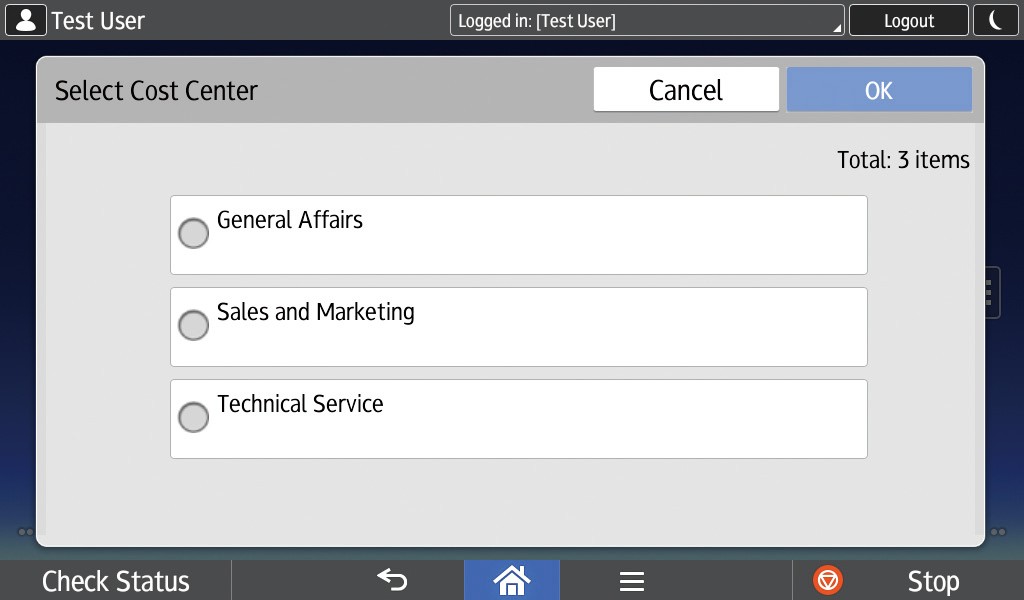Tap the Sales and Marketing text label
1024x600 pixels.
(x=316, y=312)
